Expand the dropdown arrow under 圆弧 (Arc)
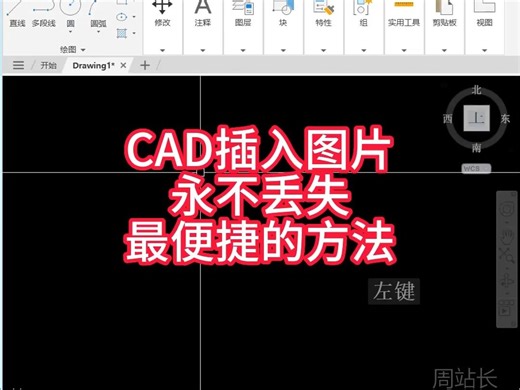 (x=98, y=32)
